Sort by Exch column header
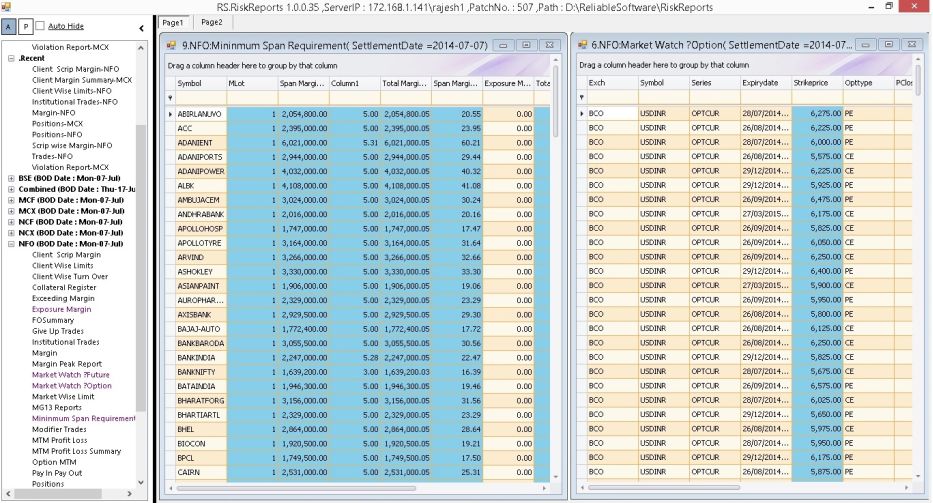 pyautogui.click(x=612, y=83)
